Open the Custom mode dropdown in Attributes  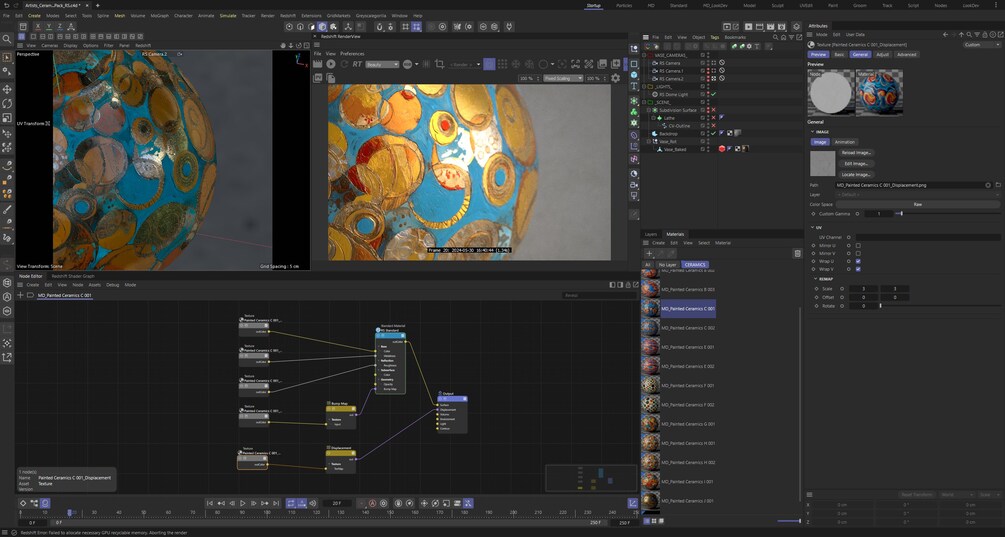(981, 45)
